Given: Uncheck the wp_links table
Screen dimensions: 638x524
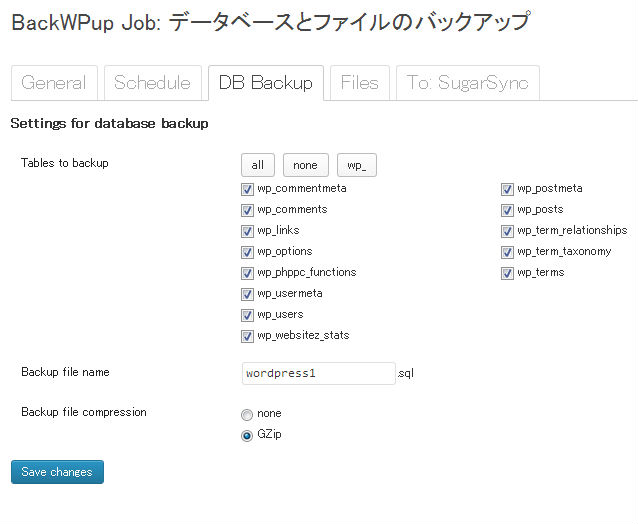Looking at the screenshot, I should (247, 231).
